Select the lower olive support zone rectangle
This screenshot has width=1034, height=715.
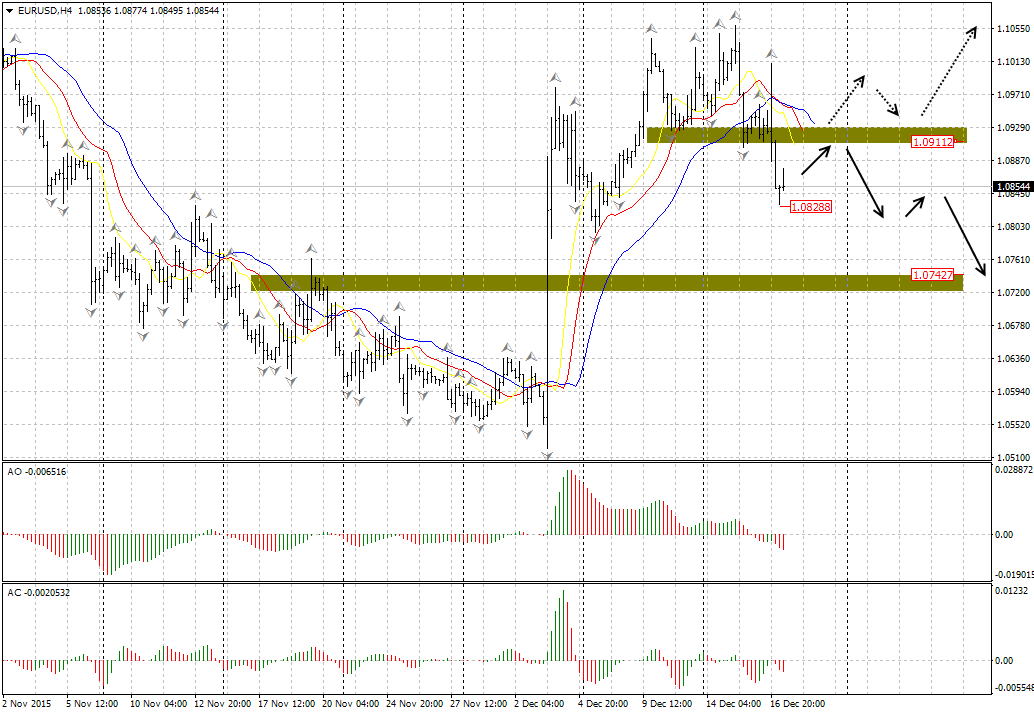(x=600, y=283)
